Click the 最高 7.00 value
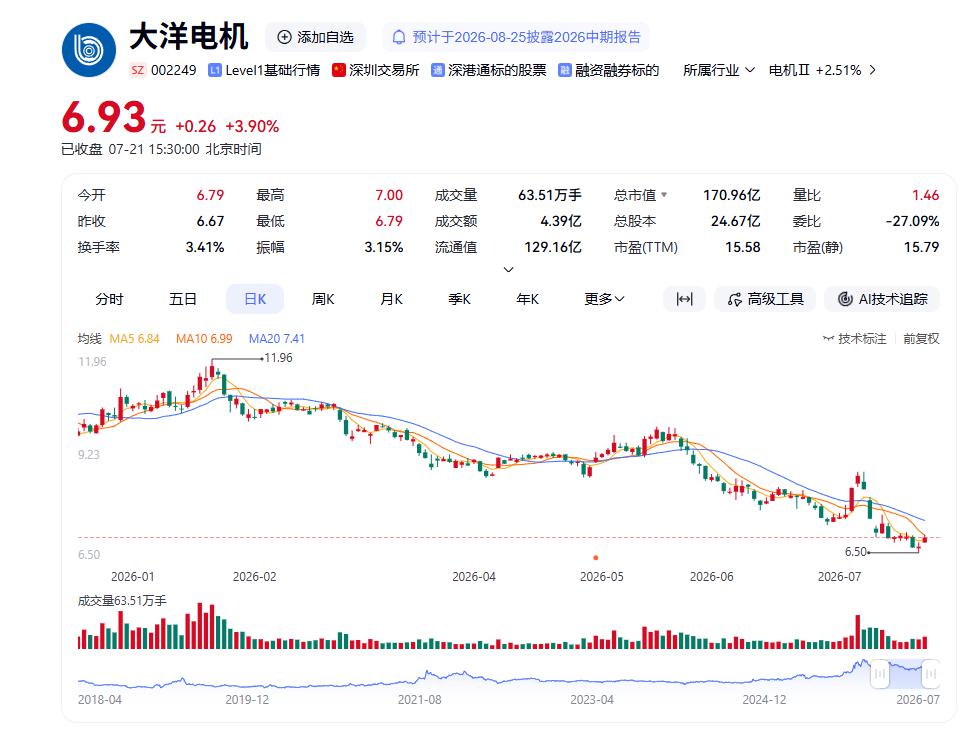 (389, 195)
